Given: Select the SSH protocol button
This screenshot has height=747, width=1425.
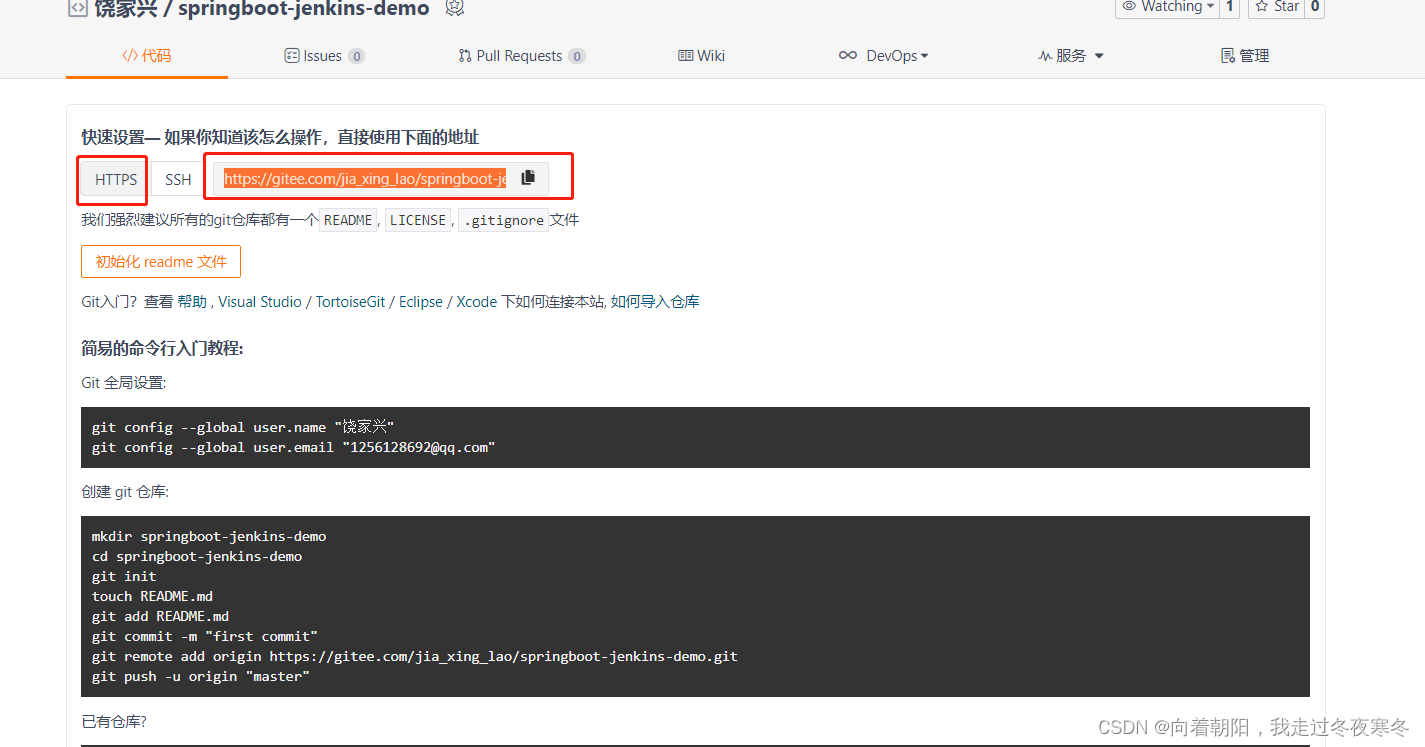Looking at the screenshot, I should coord(178,180).
